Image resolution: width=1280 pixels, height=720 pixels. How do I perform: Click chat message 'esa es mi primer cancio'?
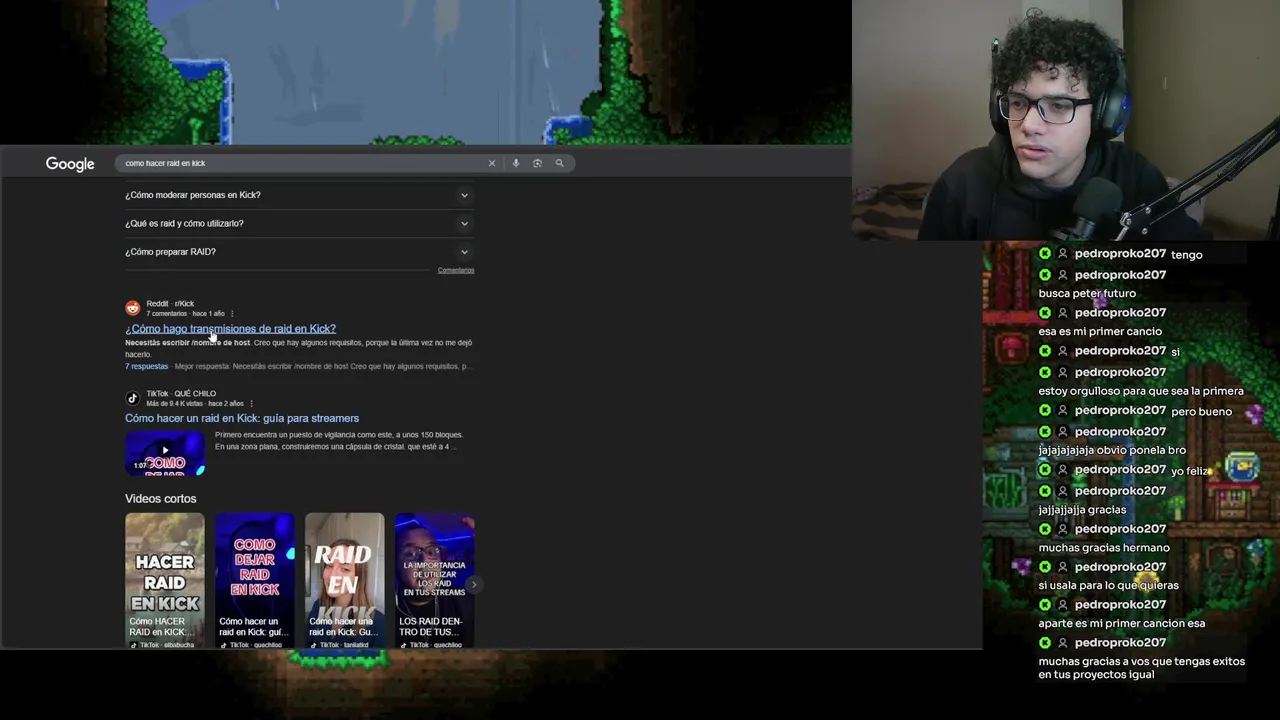click(1100, 331)
